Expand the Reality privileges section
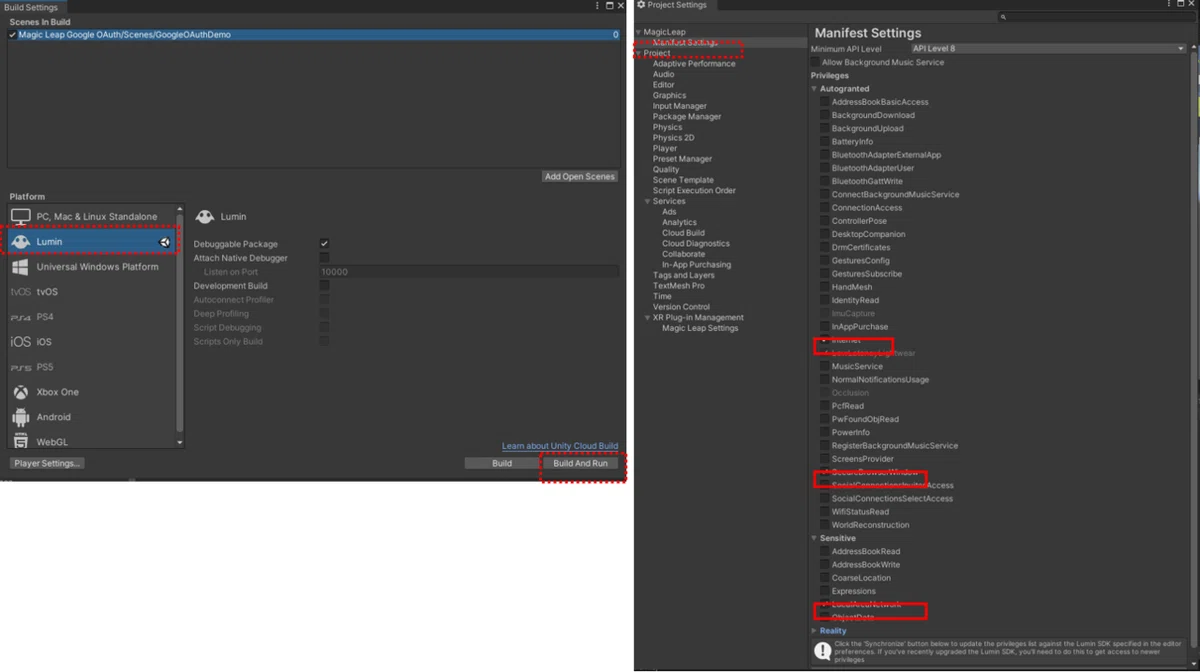 click(x=814, y=631)
